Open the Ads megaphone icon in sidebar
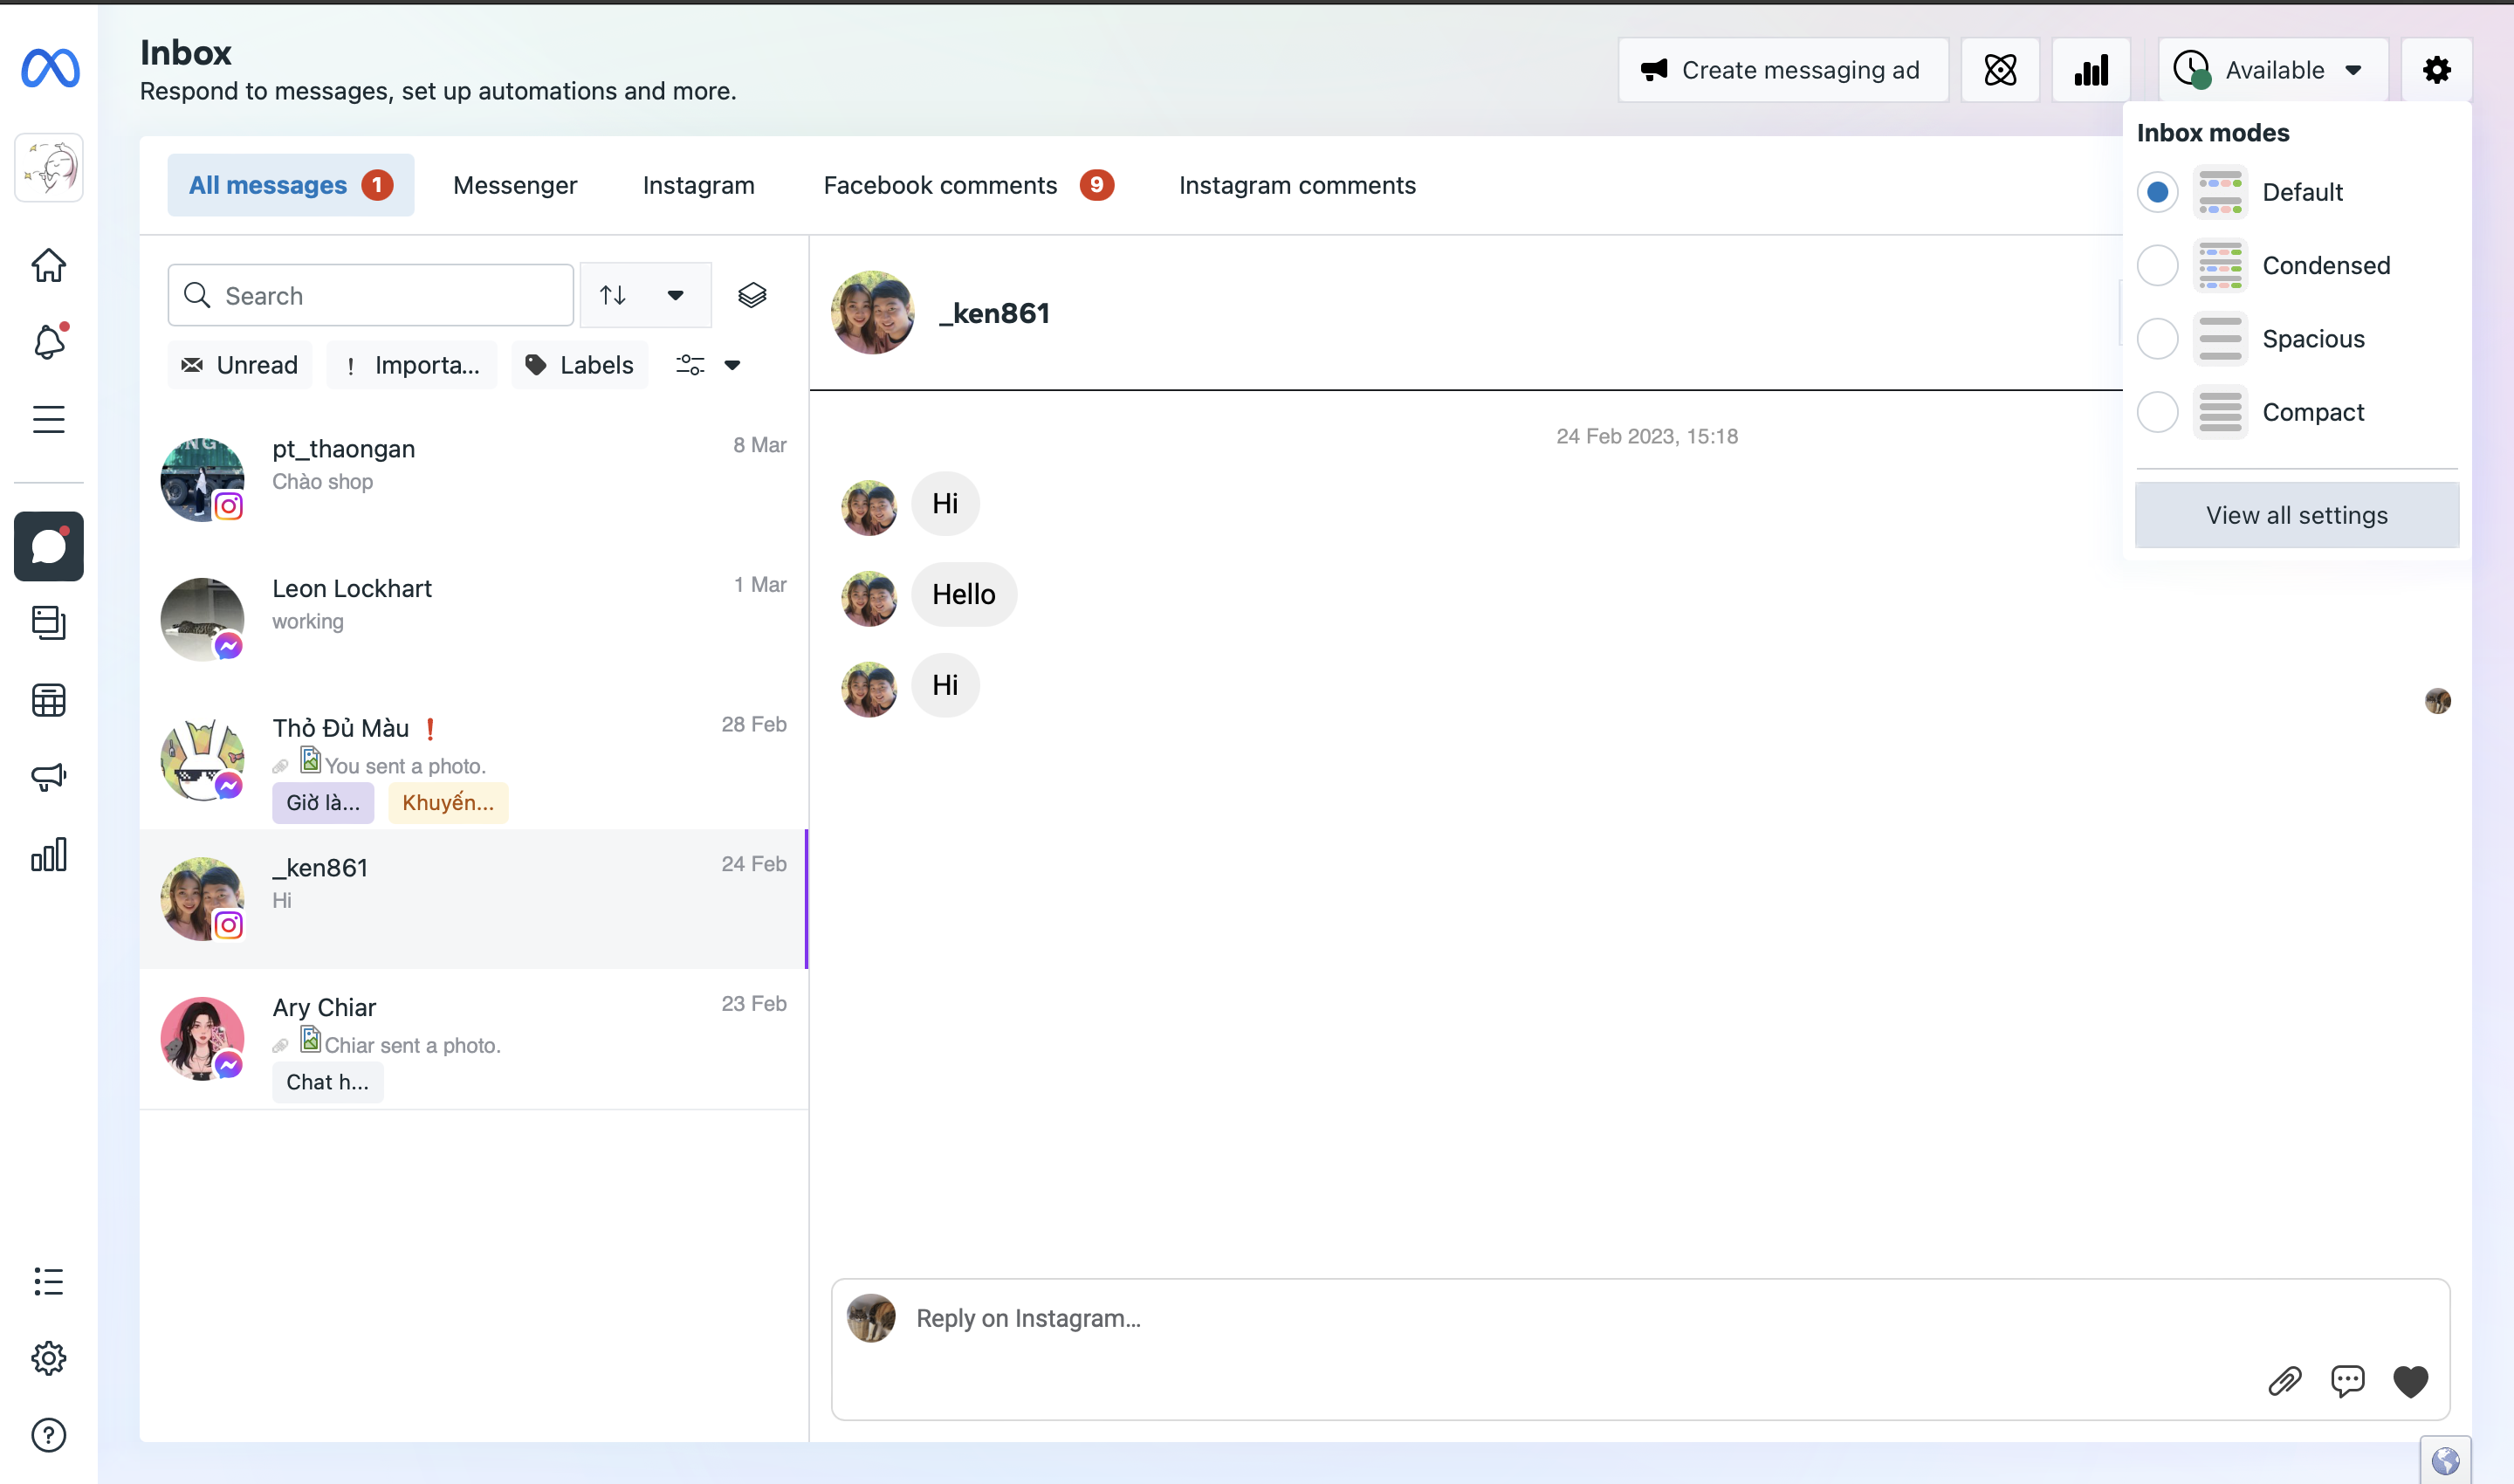The image size is (2514, 1484). pyautogui.click(x=49, y=777)
